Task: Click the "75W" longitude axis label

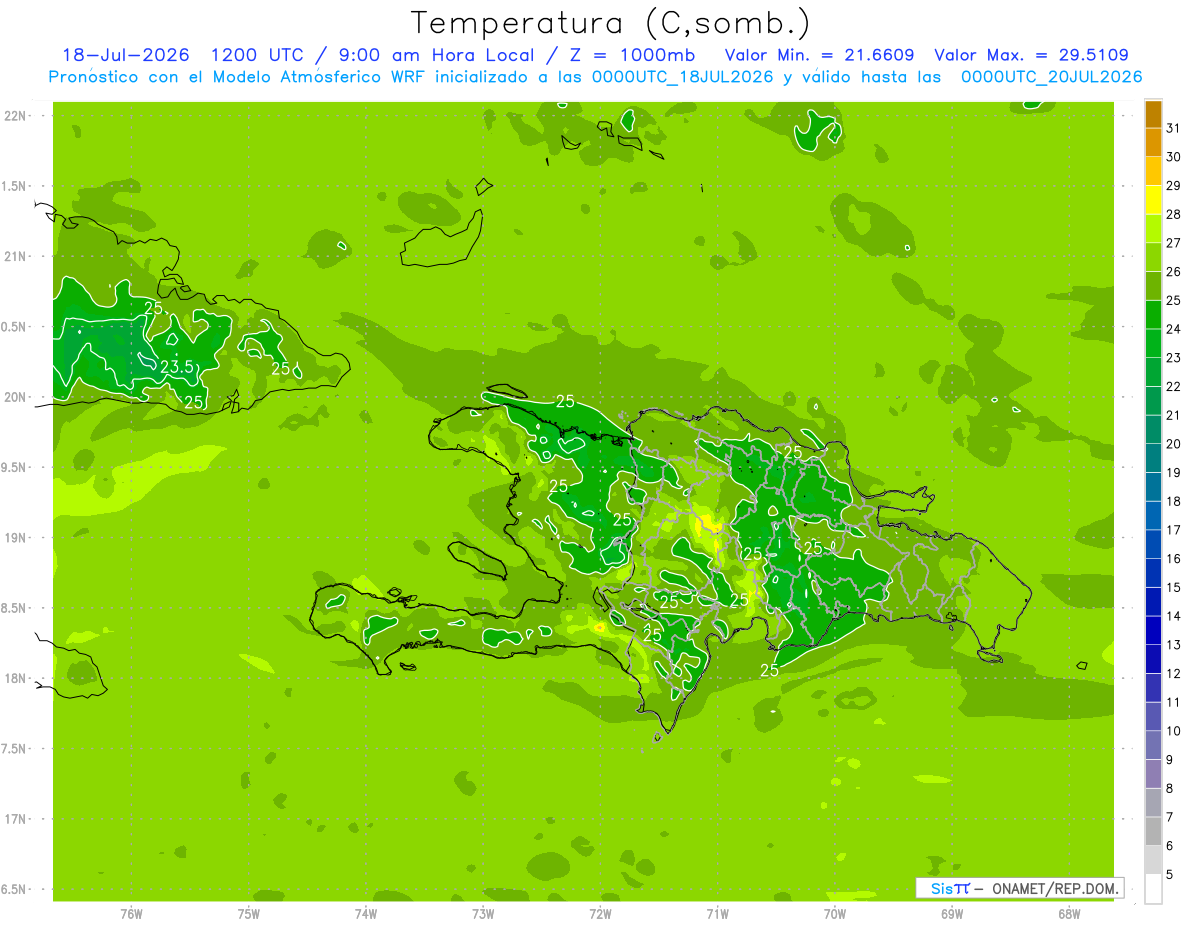Action: 248,913
